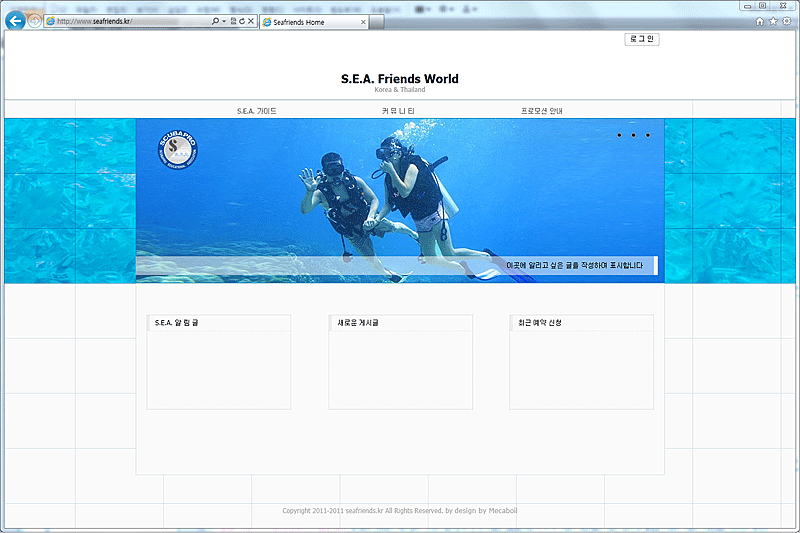Stop loading with the X icon
The height and width of the screenshot is (533, 800).
[x=251, y=21]
